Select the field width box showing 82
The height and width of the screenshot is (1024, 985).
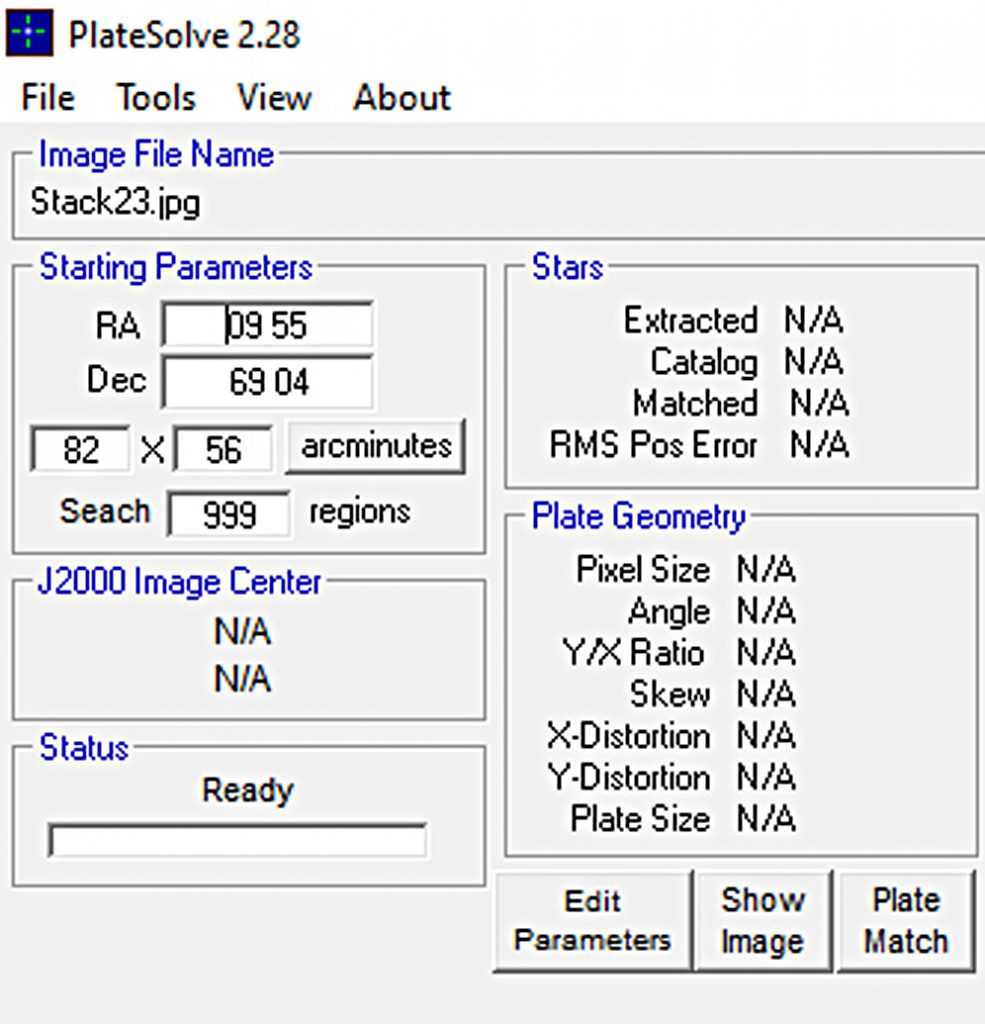[x=80, y=449]
